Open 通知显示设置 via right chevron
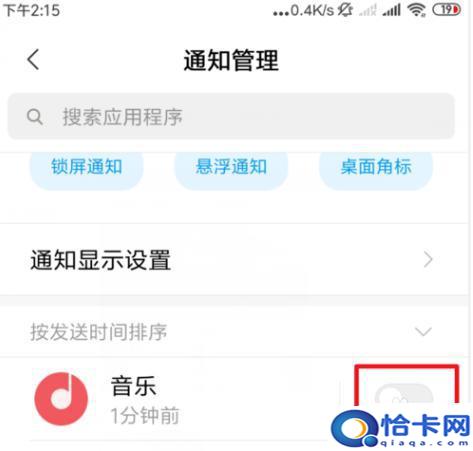 (428, 260)
